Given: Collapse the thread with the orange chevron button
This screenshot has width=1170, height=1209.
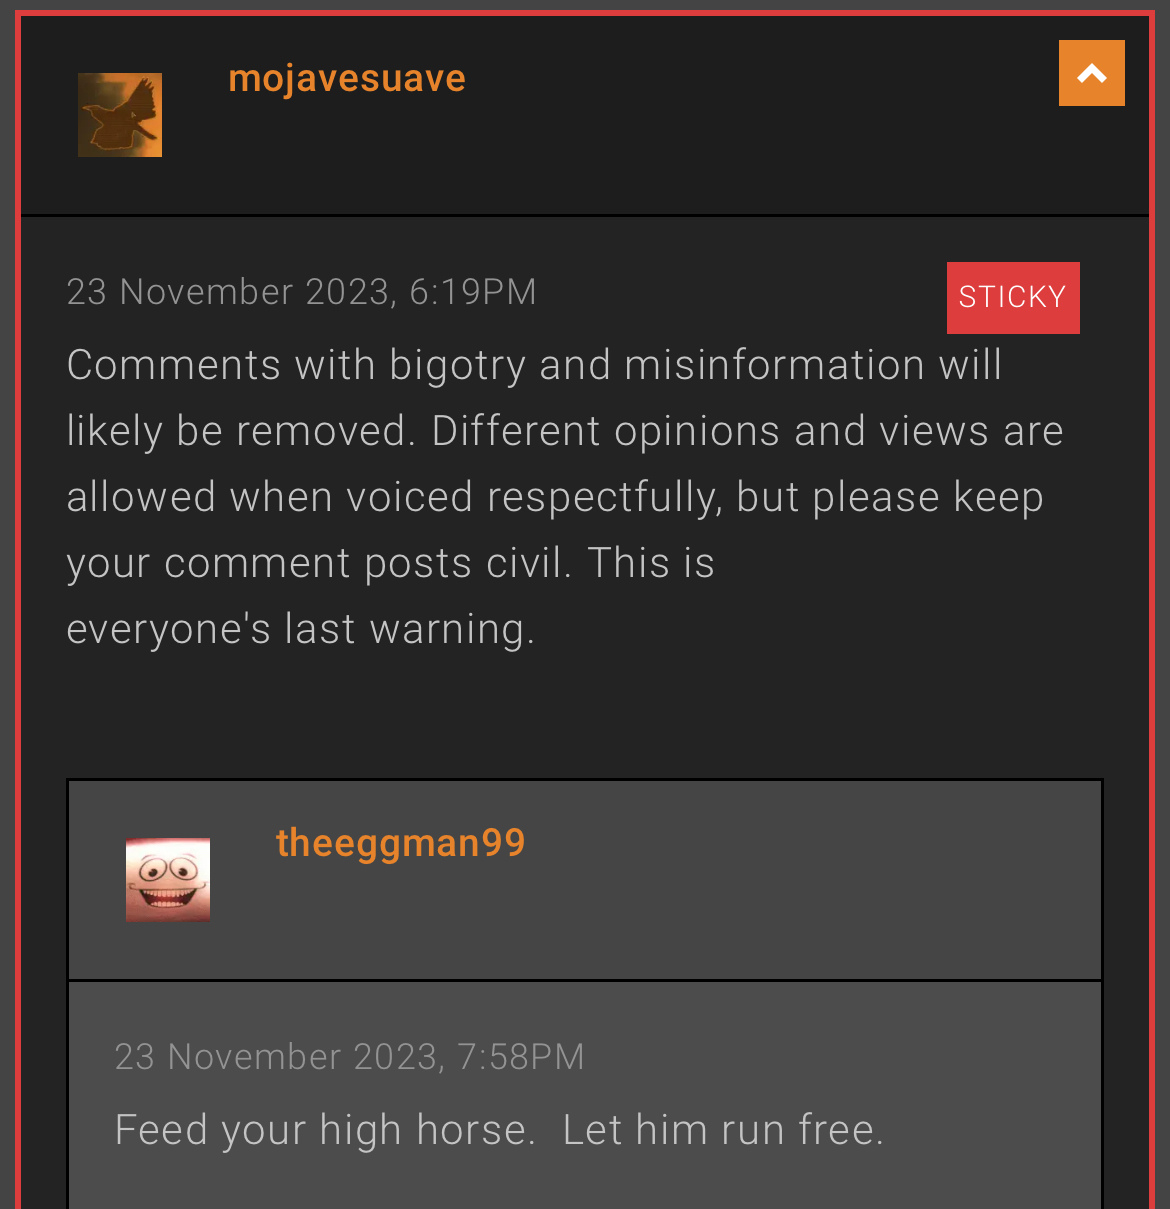Looking at the screenshot, I should 1092,73.
